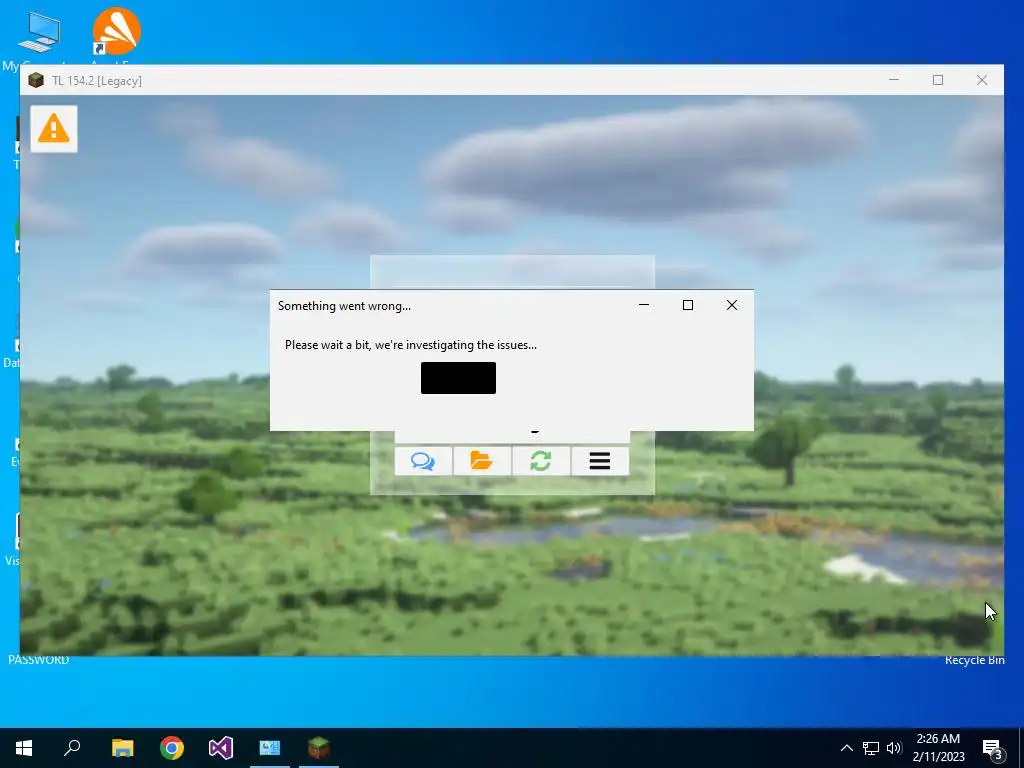Expand hidden system tray icons chevron

[846, 748]
